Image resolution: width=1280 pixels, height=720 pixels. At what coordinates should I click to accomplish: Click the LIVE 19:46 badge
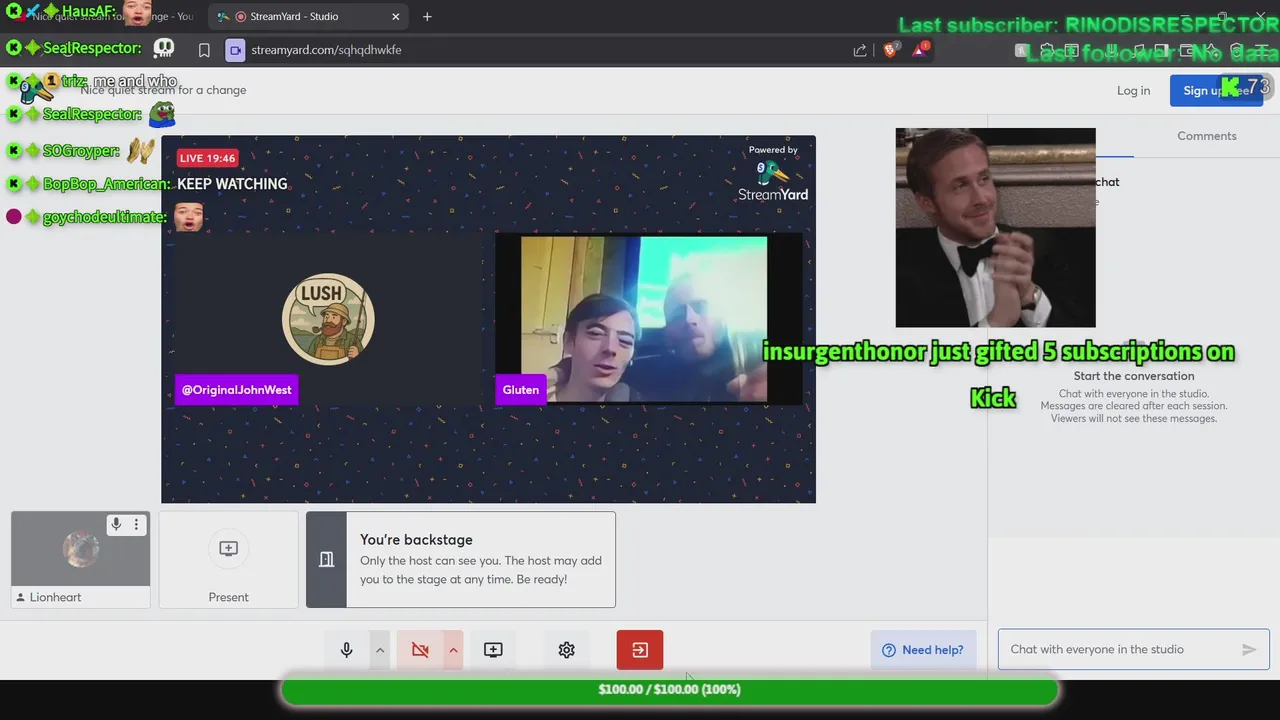pos(207,158)
